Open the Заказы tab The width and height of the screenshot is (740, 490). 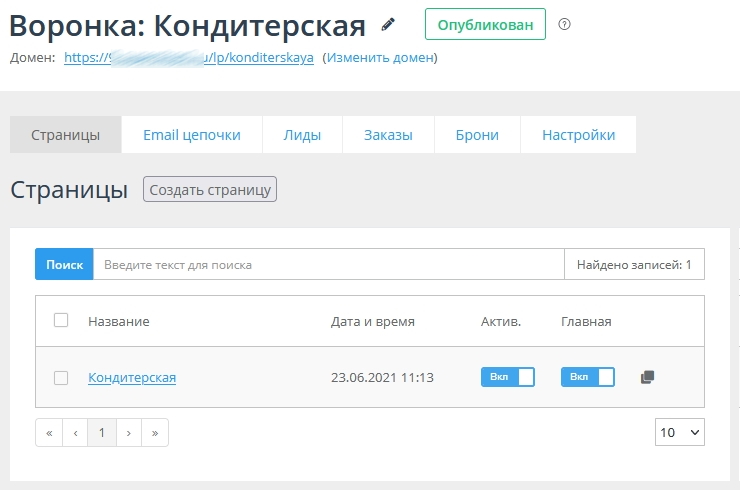(388, 135)
